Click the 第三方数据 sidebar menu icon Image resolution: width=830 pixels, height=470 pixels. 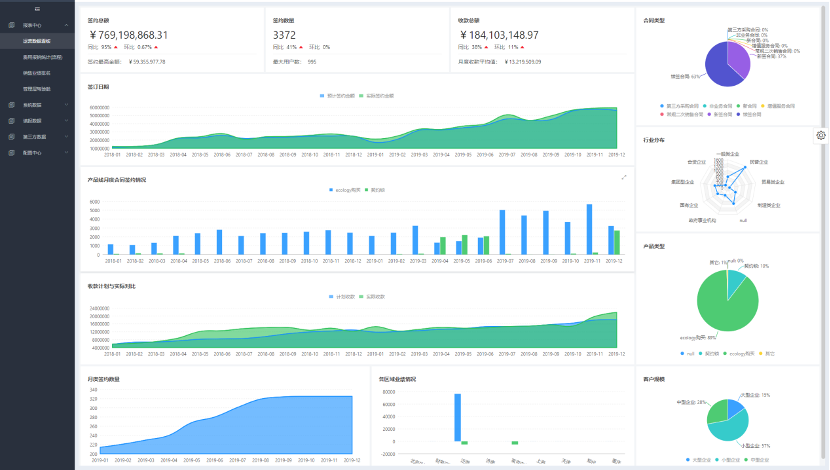point(11,136)
